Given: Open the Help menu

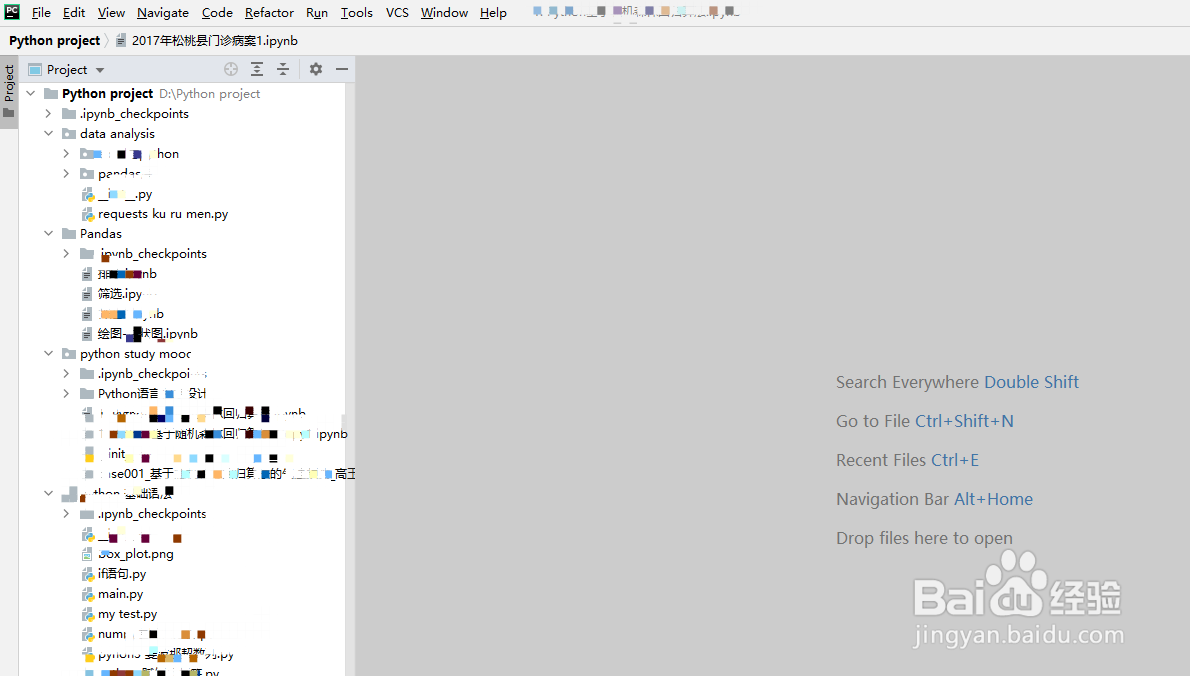Looking at the screenshot, I should click(x=493, y=13).
